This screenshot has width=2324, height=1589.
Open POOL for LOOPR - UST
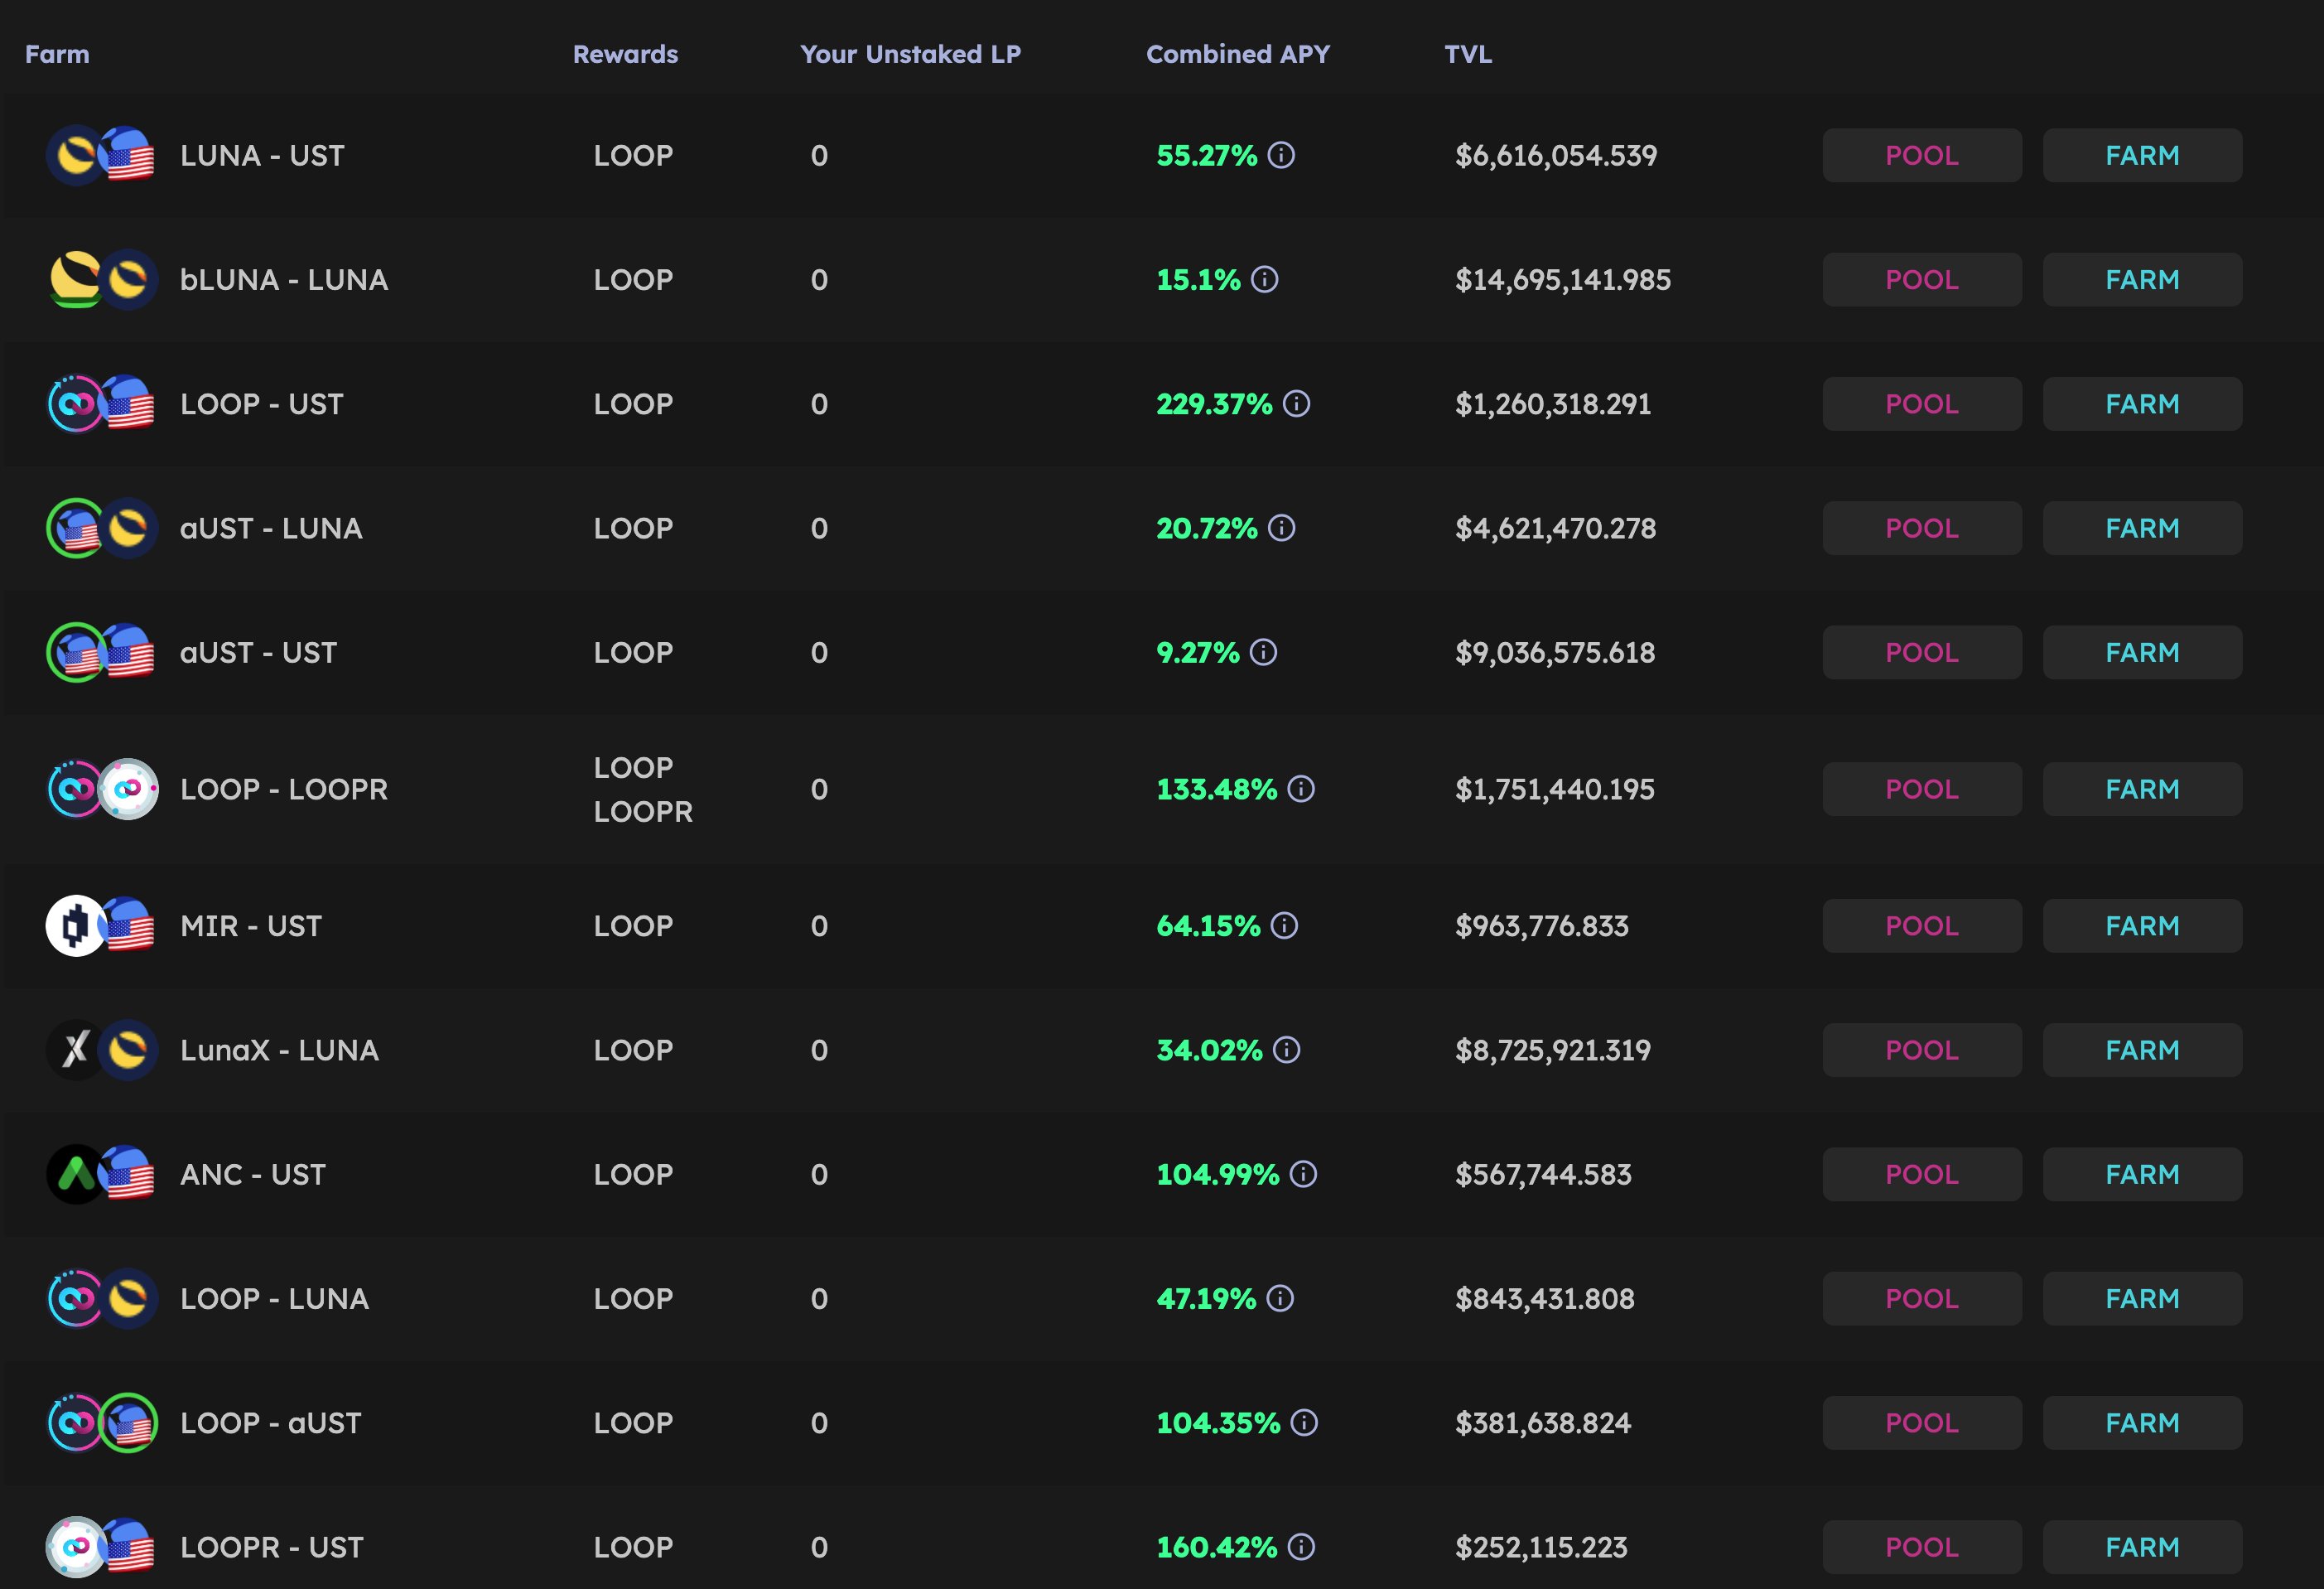(1922, 1547)
